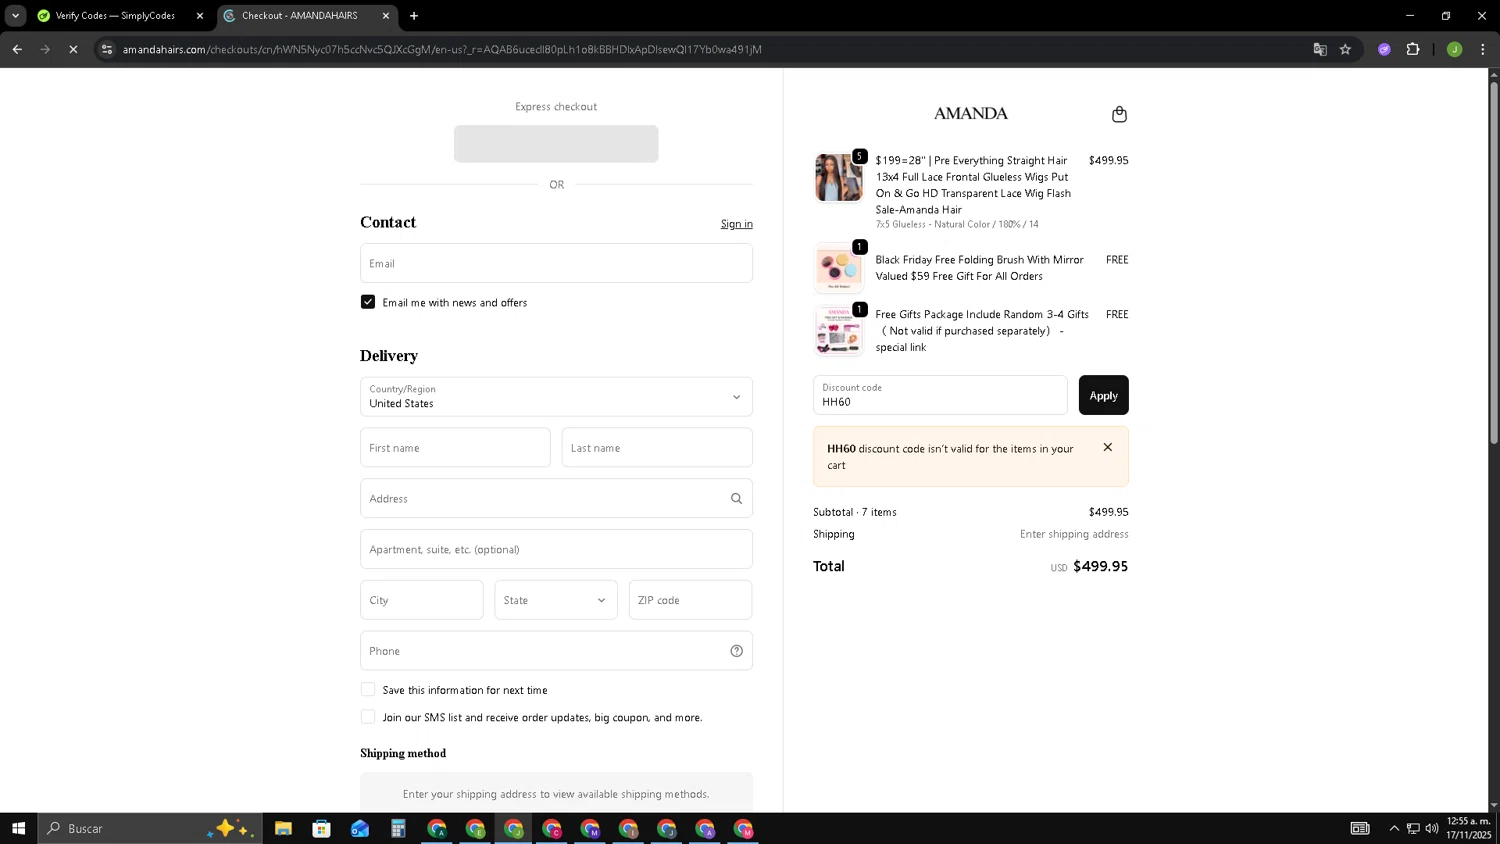
Task: Focus the Address input field
Action: tap(556, 498)
